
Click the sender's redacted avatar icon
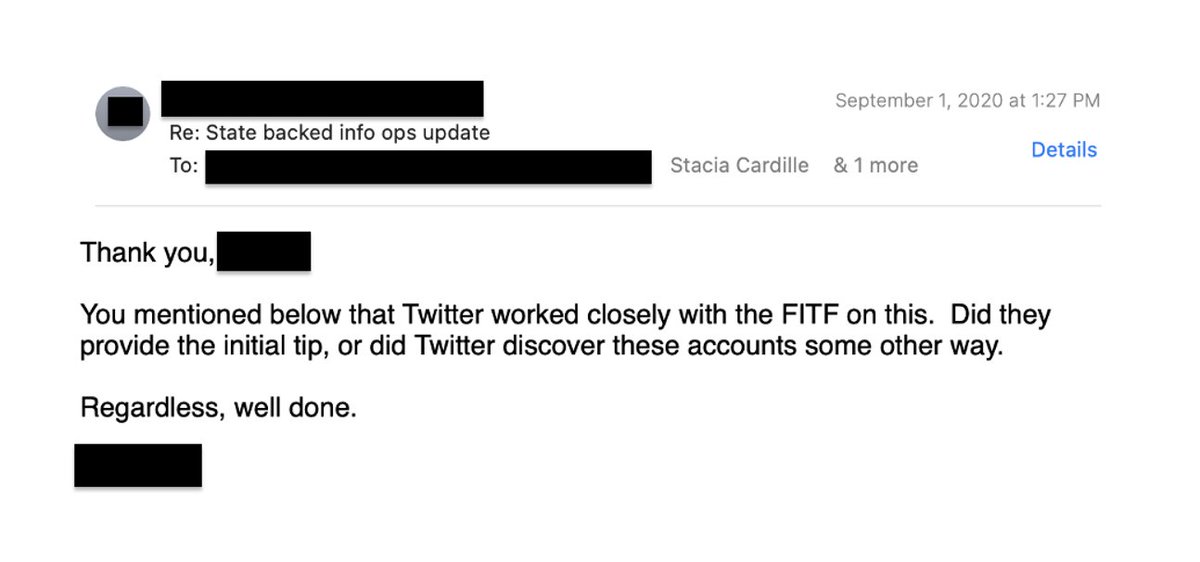pos(123,113)
